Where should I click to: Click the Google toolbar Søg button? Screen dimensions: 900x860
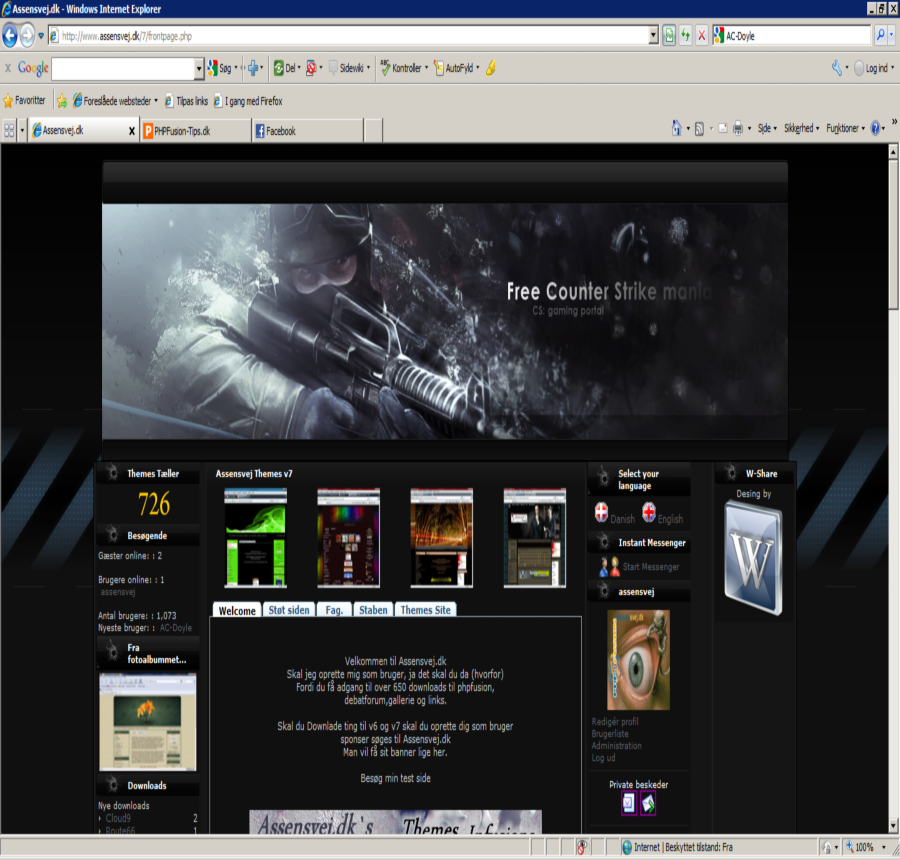click(222, 68)
